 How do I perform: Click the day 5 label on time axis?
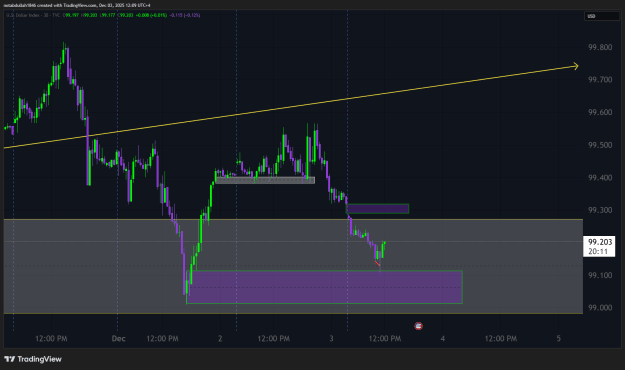(558, 339)
